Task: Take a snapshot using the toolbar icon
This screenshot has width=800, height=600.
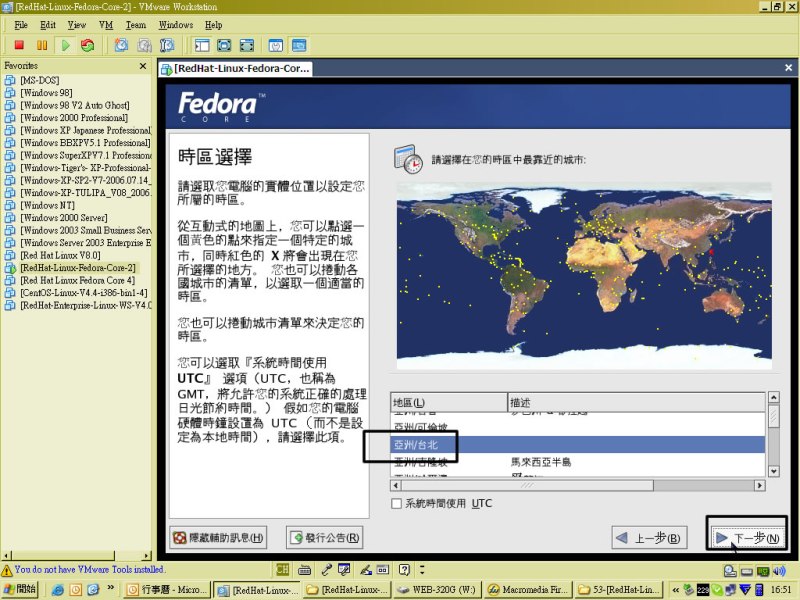Action: point(121,45)
